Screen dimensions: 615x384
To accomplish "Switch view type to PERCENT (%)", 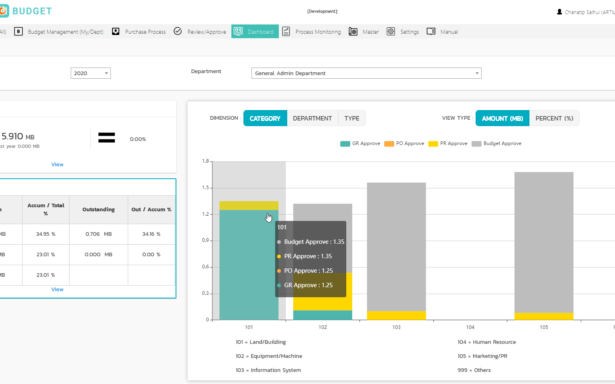I will point(554,118).
